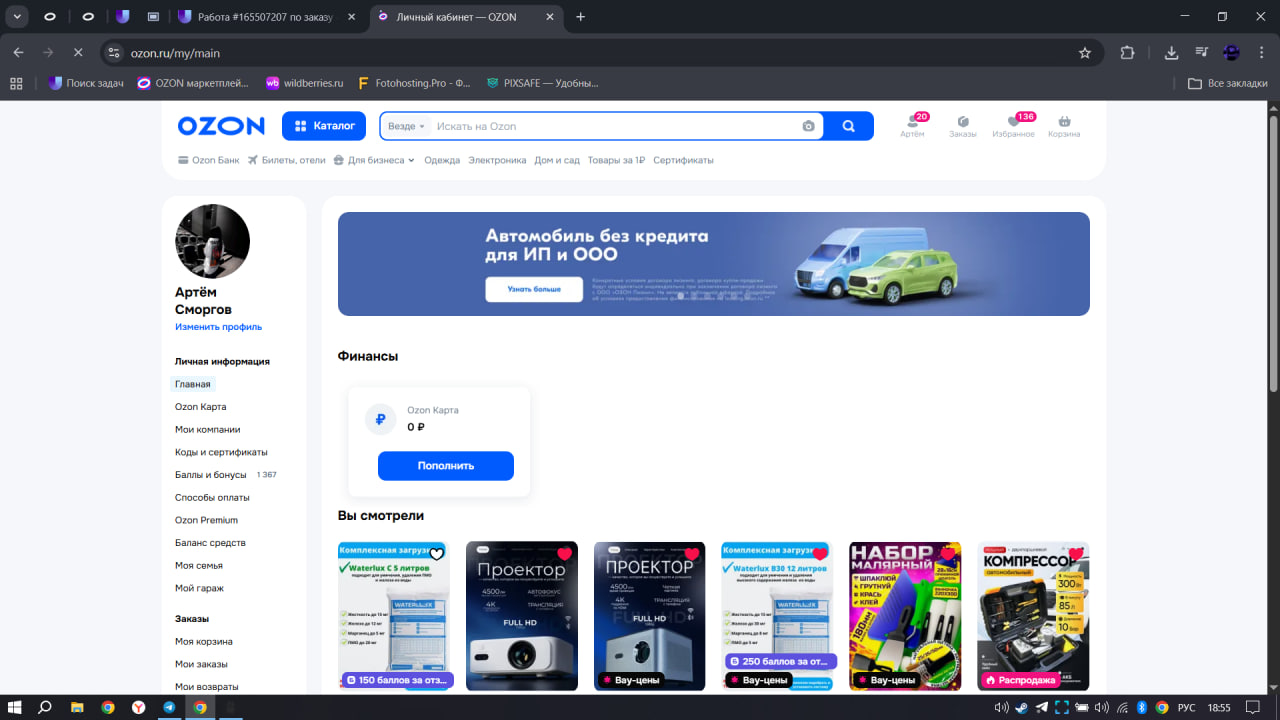The height and width of the screenshot is (720, 1280).
Task: Open the Компрессор product thumbnail
Action: click(1033, 616)
